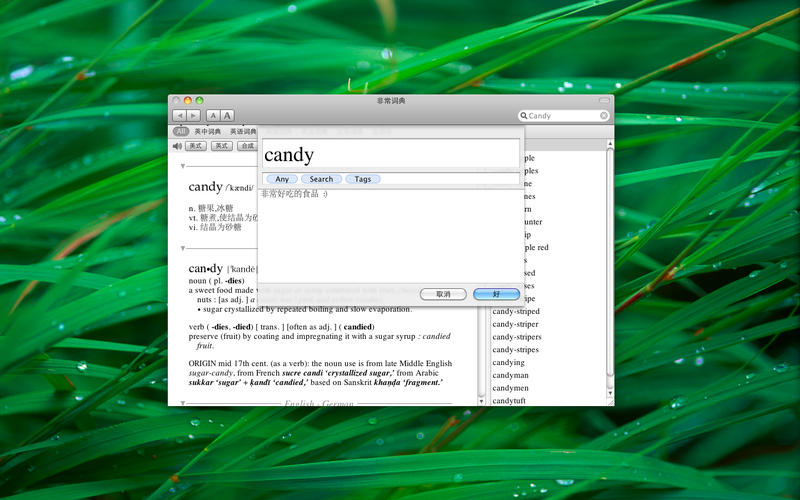Choose the 英式 pronunciation button

pyautogui.click(x=221, y=146)
